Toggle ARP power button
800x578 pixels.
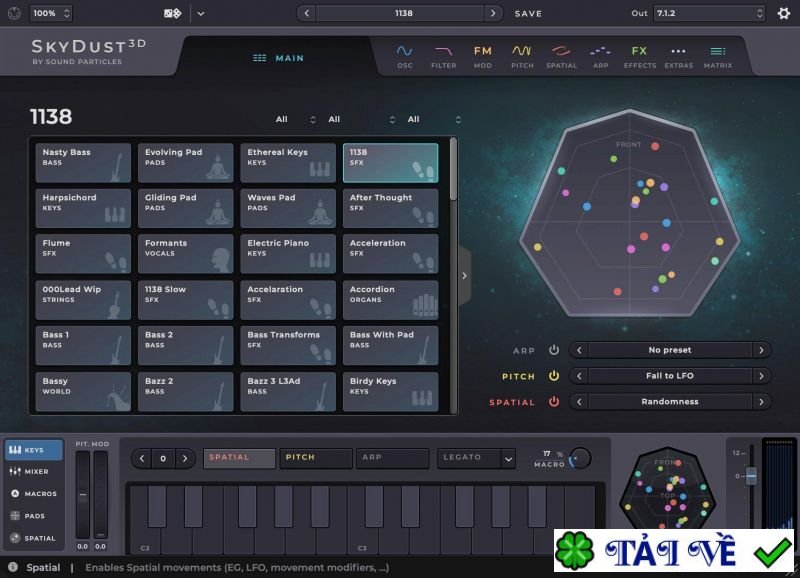click(x=554, y=350)
